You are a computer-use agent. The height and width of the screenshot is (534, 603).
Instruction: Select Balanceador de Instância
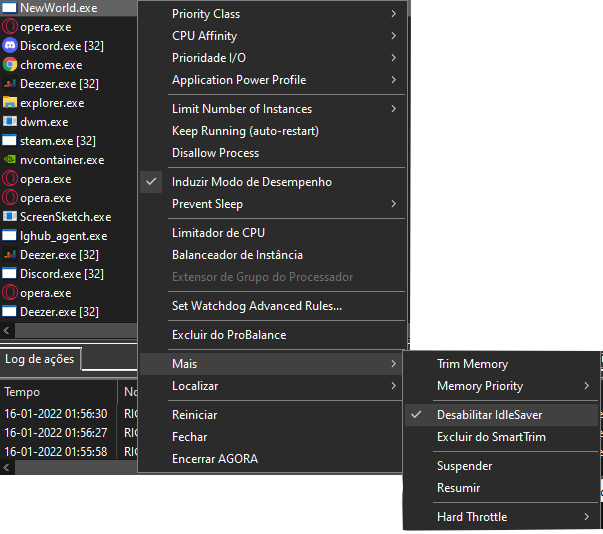(273, 255)
